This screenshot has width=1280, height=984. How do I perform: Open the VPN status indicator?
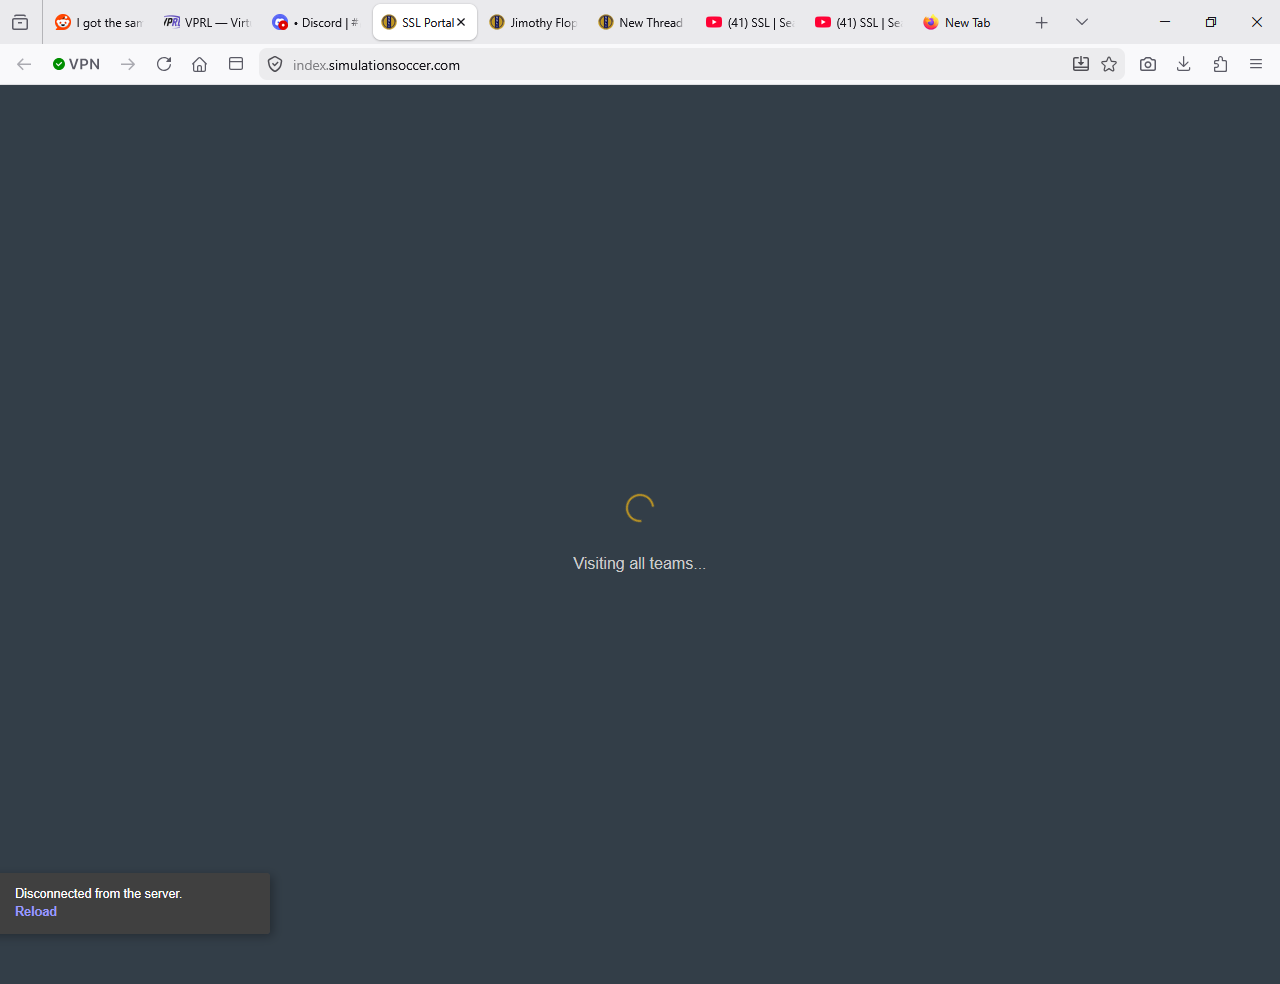click(77, 64)
